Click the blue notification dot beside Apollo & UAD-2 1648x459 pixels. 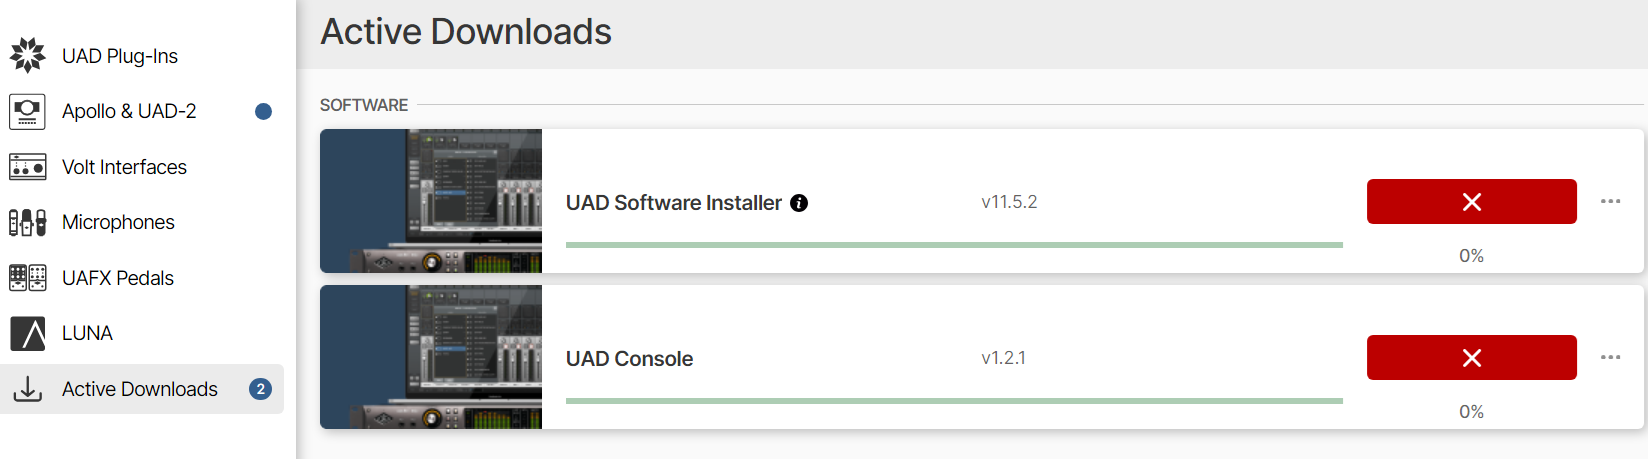(264, 111)
